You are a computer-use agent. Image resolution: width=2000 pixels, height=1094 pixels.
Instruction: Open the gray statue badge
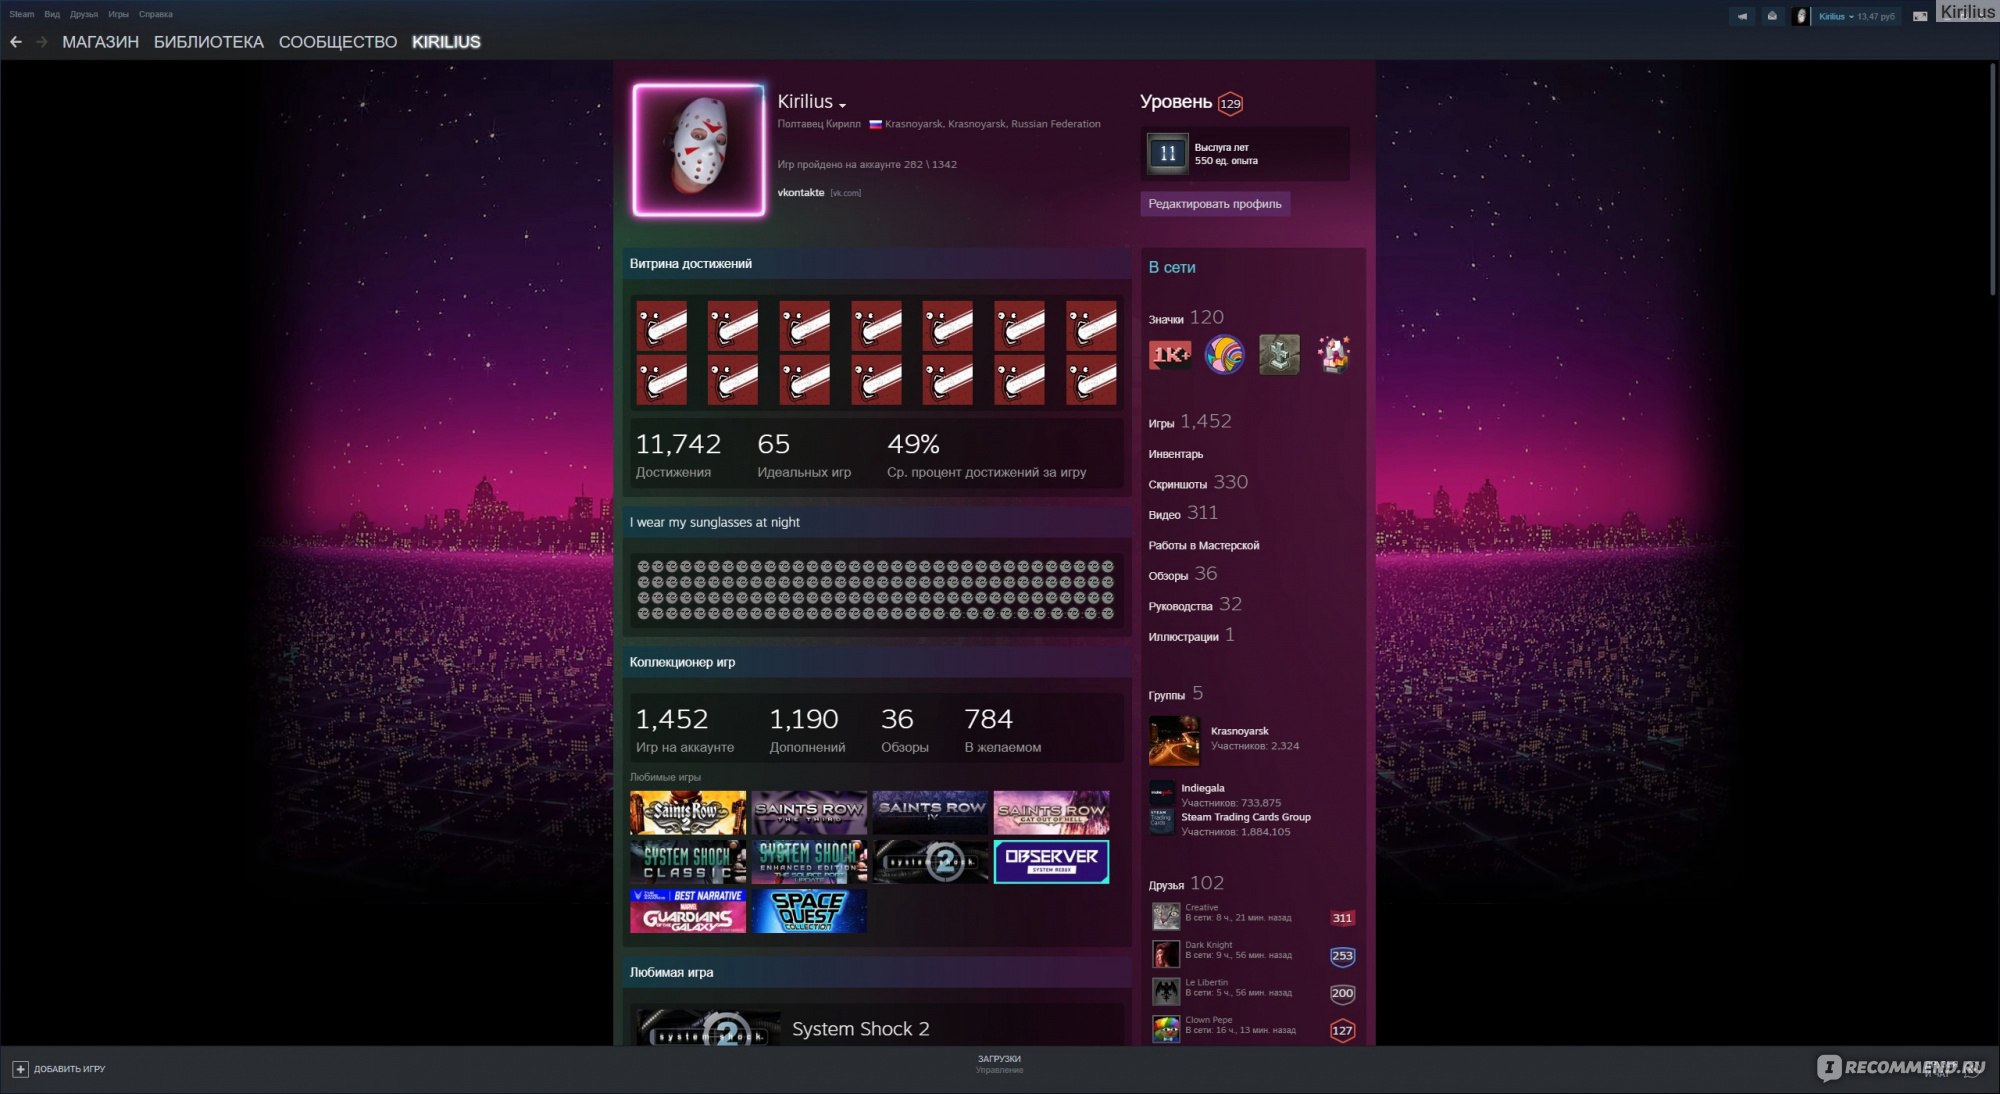click(1279, 355)
